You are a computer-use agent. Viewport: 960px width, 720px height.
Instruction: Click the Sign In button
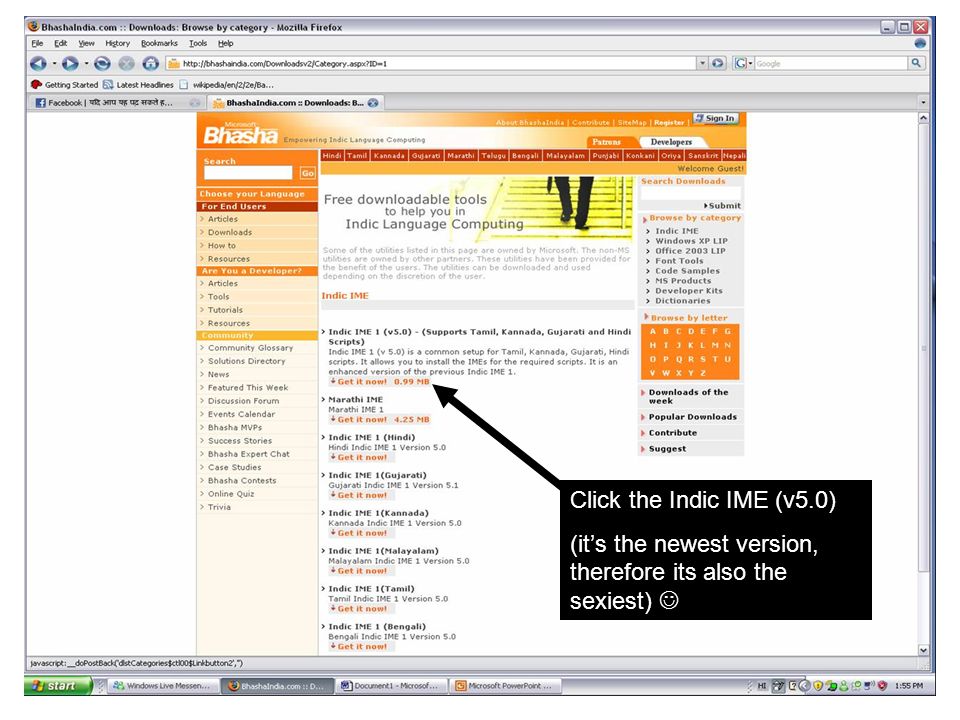(x=716, y=118)
